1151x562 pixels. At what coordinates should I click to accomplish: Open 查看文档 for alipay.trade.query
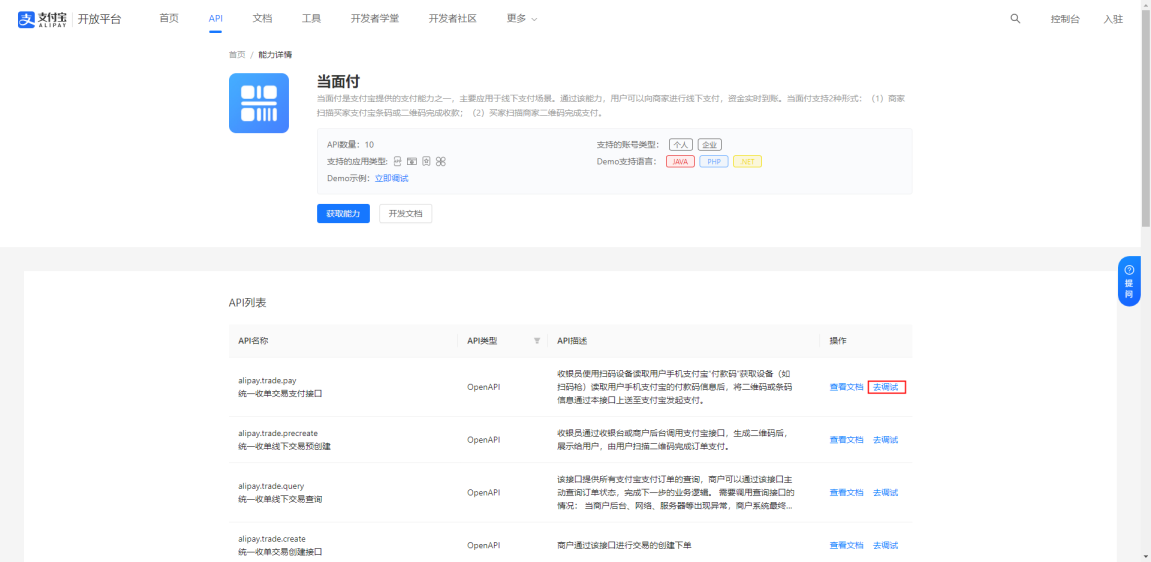[x=846, y=492]
